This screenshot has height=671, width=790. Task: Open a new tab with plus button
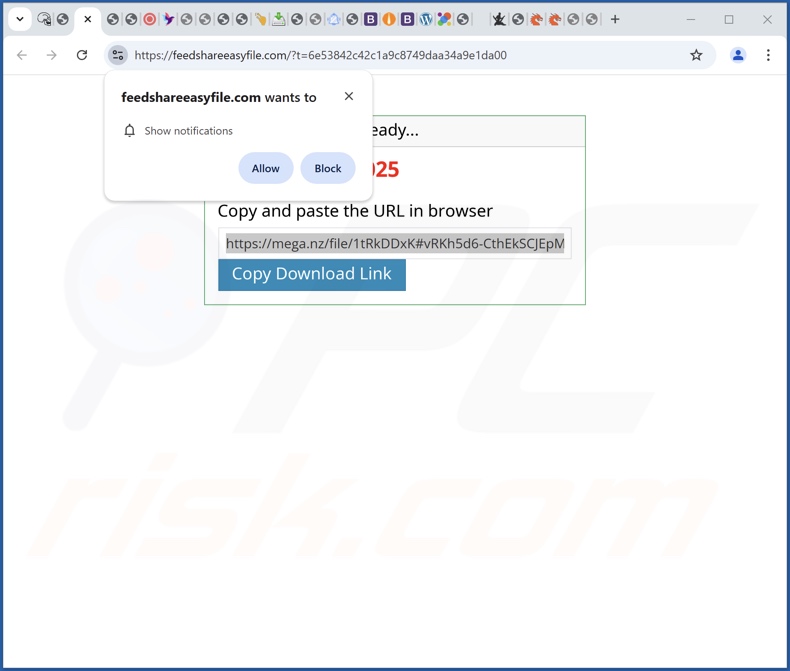coord(615,19)
